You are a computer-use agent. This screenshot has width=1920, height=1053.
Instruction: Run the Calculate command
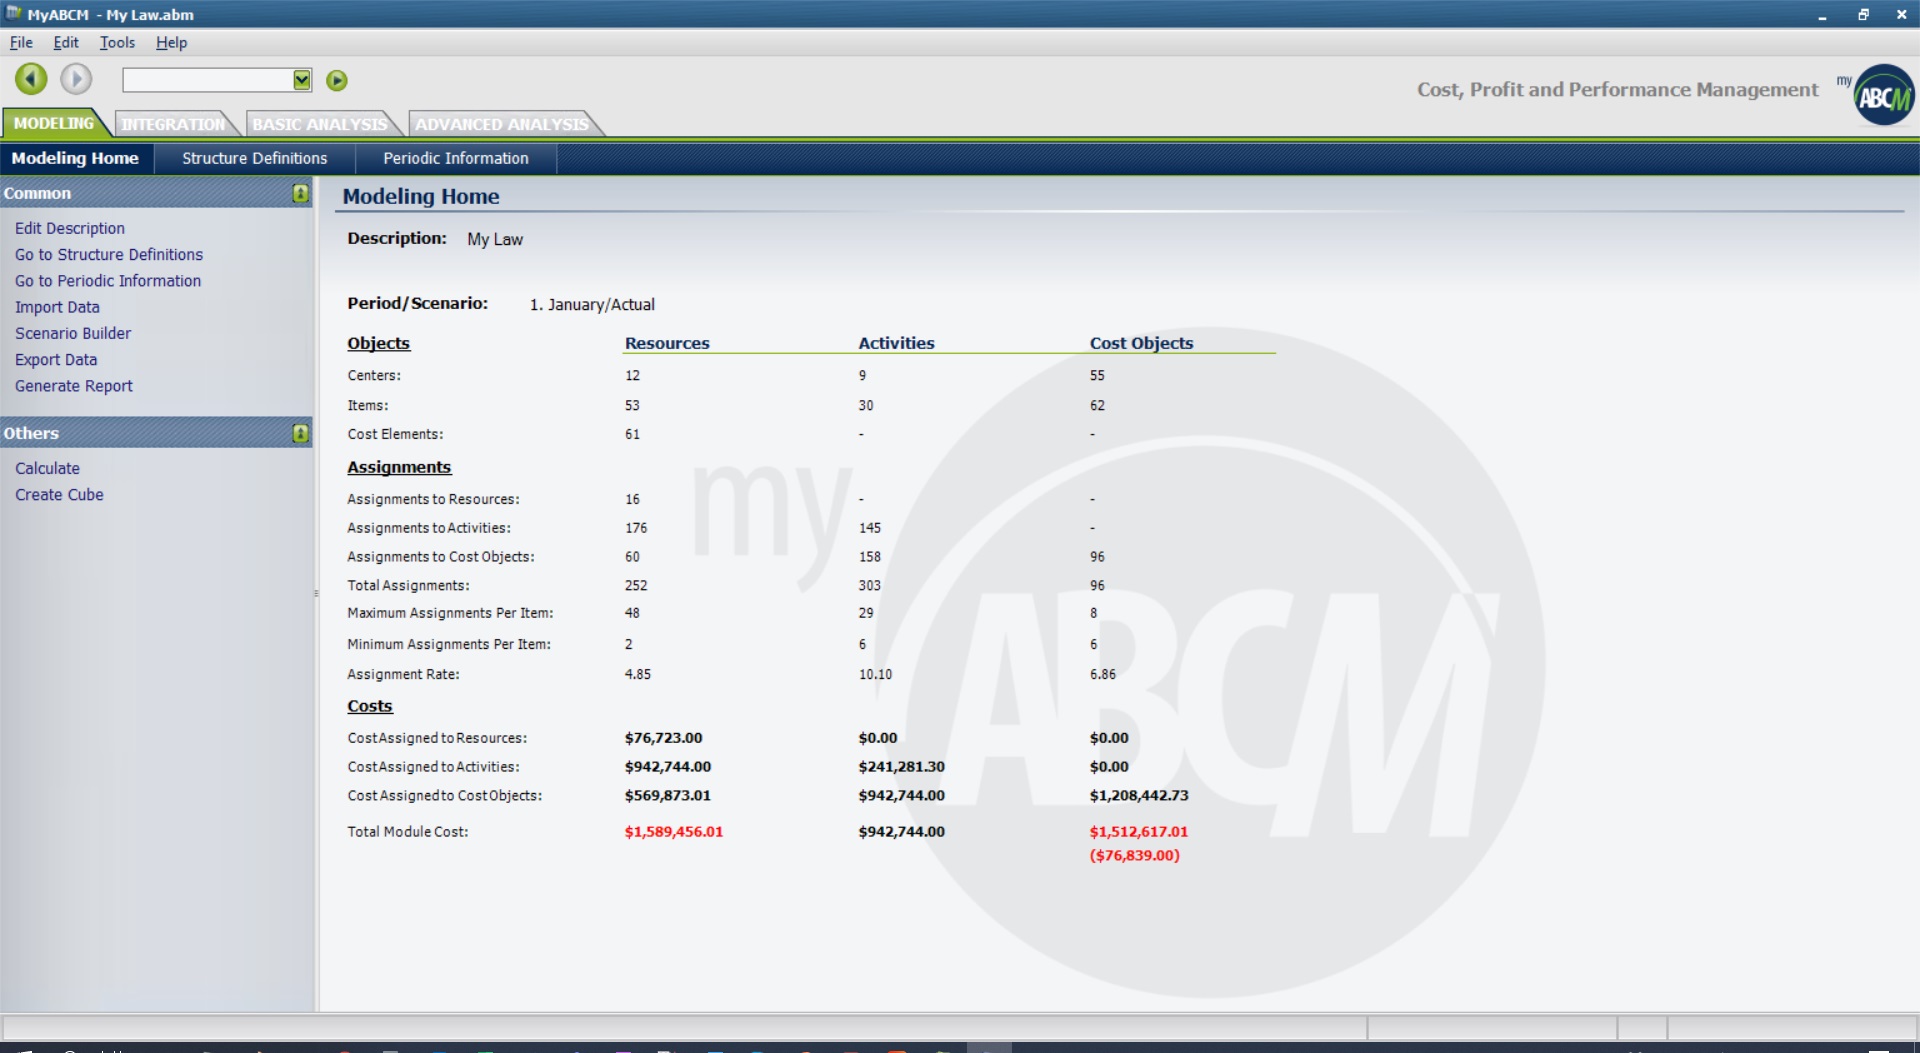47,468
